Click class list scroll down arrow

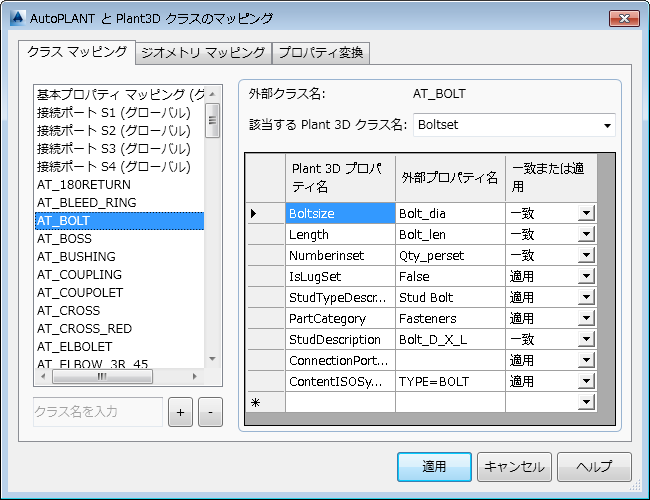pos(212,359)
